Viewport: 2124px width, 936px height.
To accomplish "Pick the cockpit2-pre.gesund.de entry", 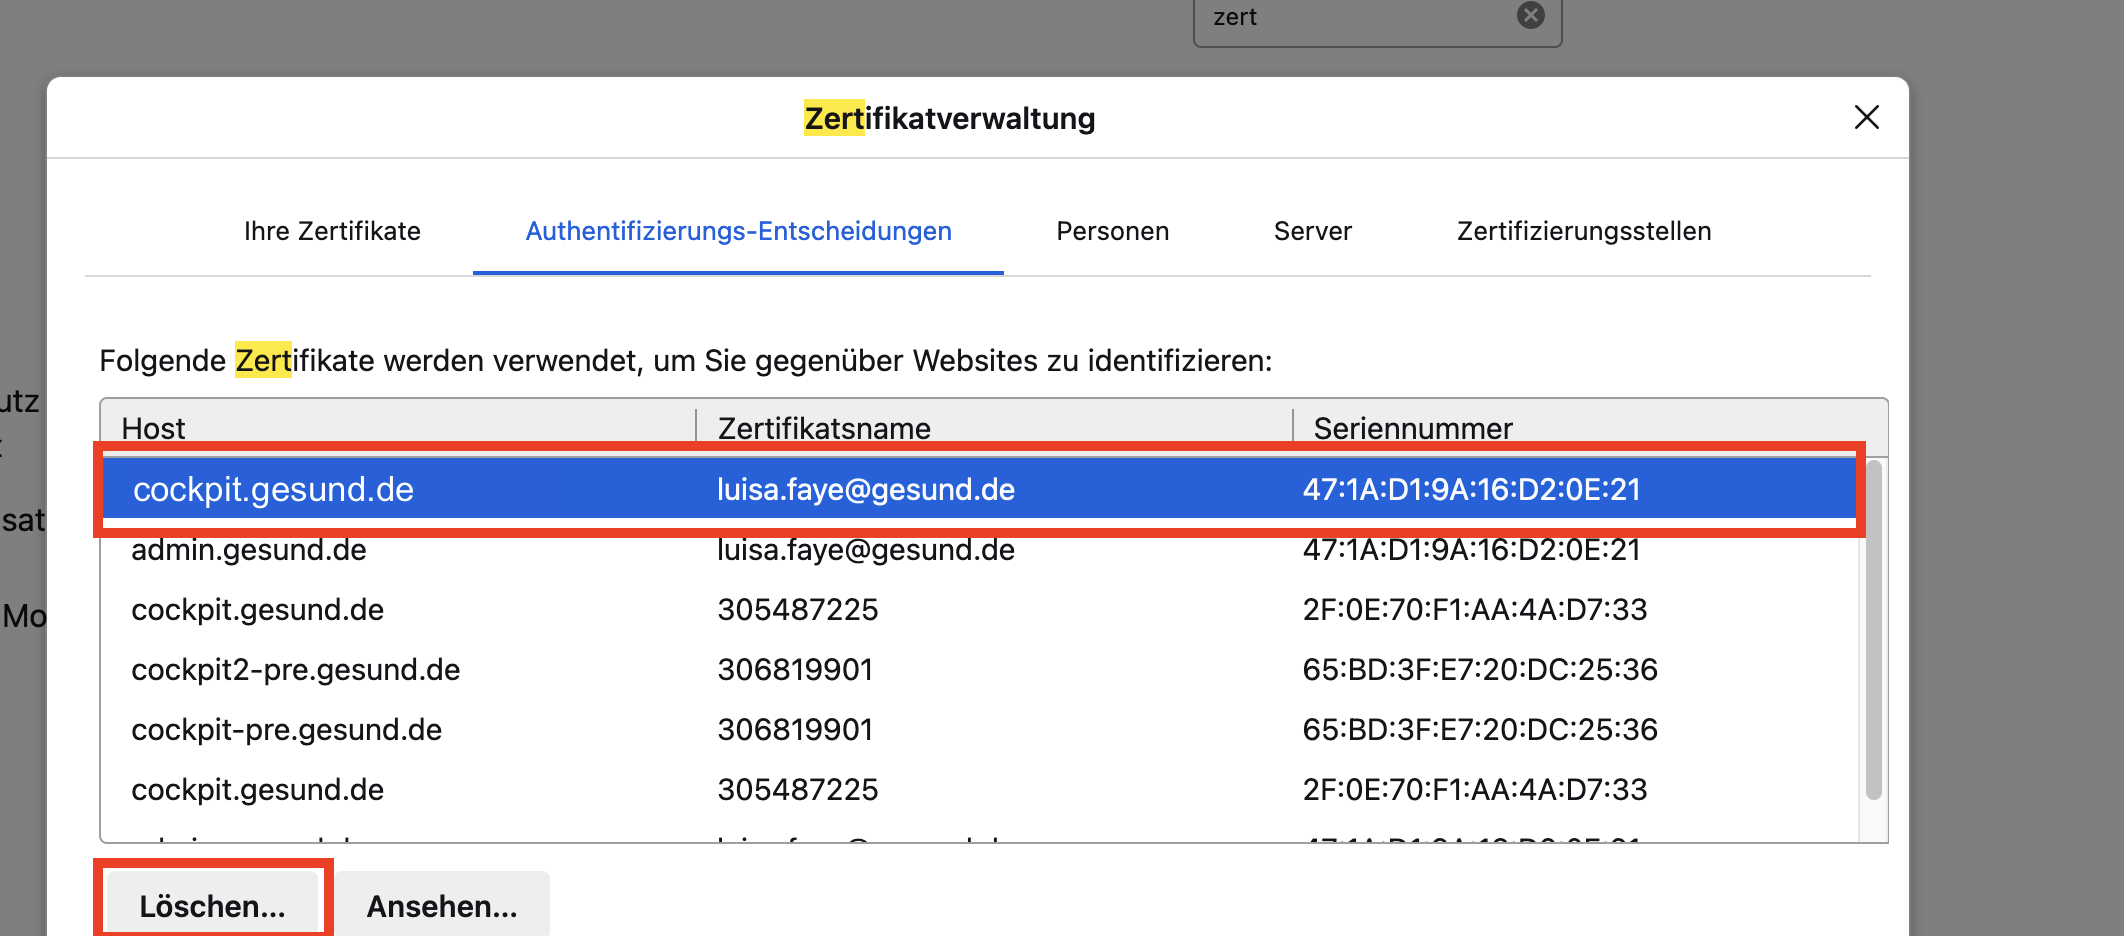I will point(980,669).
